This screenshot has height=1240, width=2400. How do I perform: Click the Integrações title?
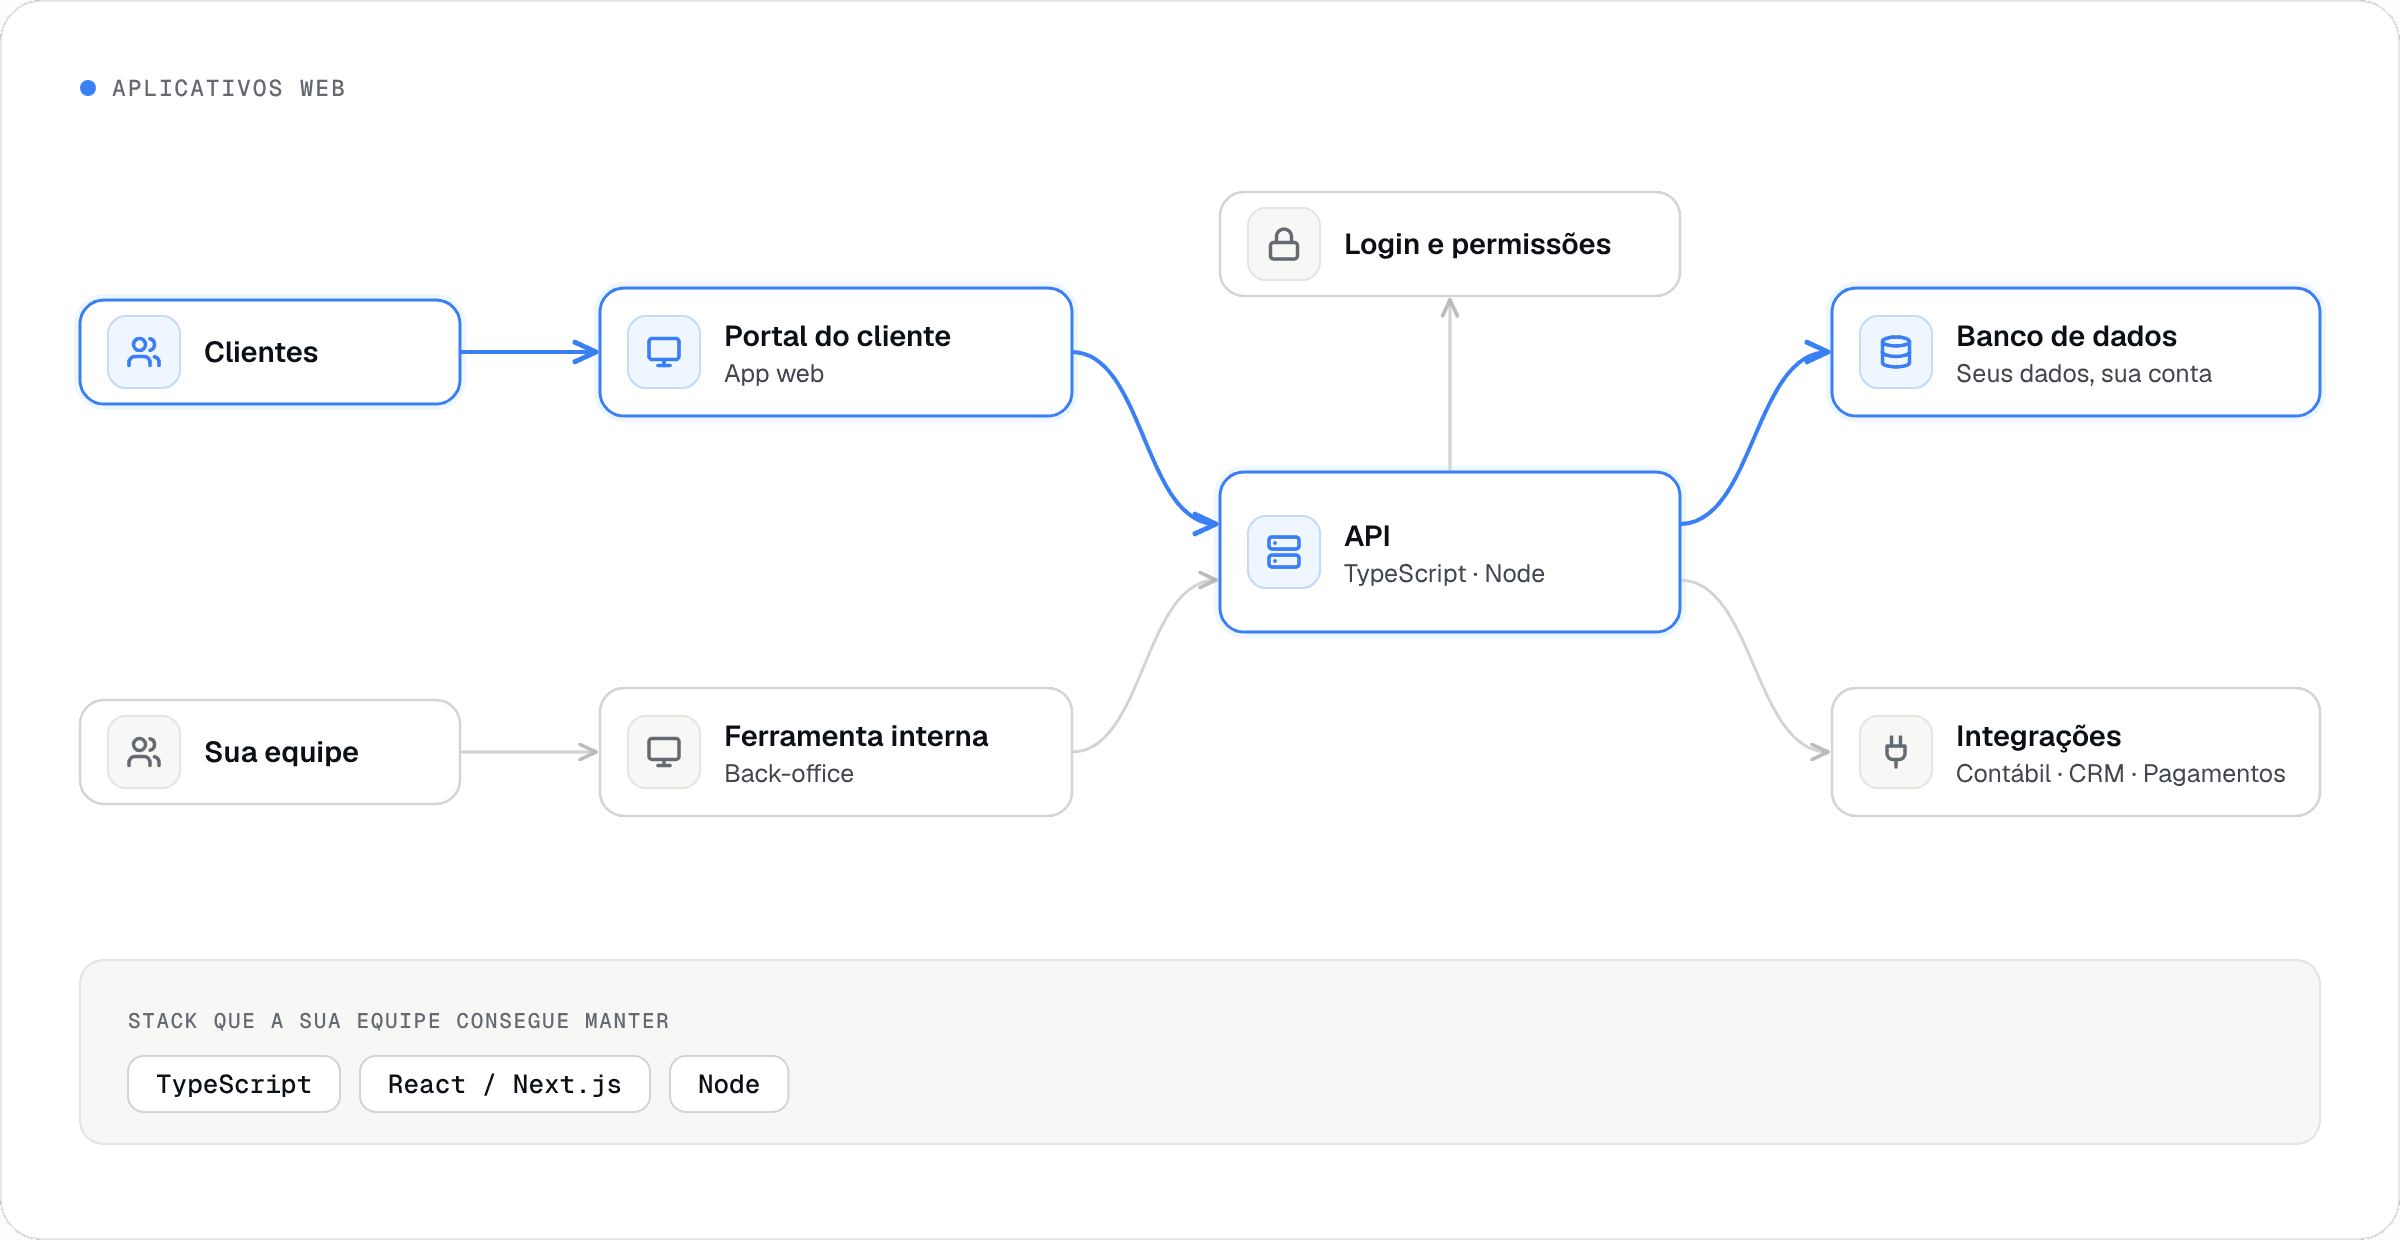coord(2038,737)
